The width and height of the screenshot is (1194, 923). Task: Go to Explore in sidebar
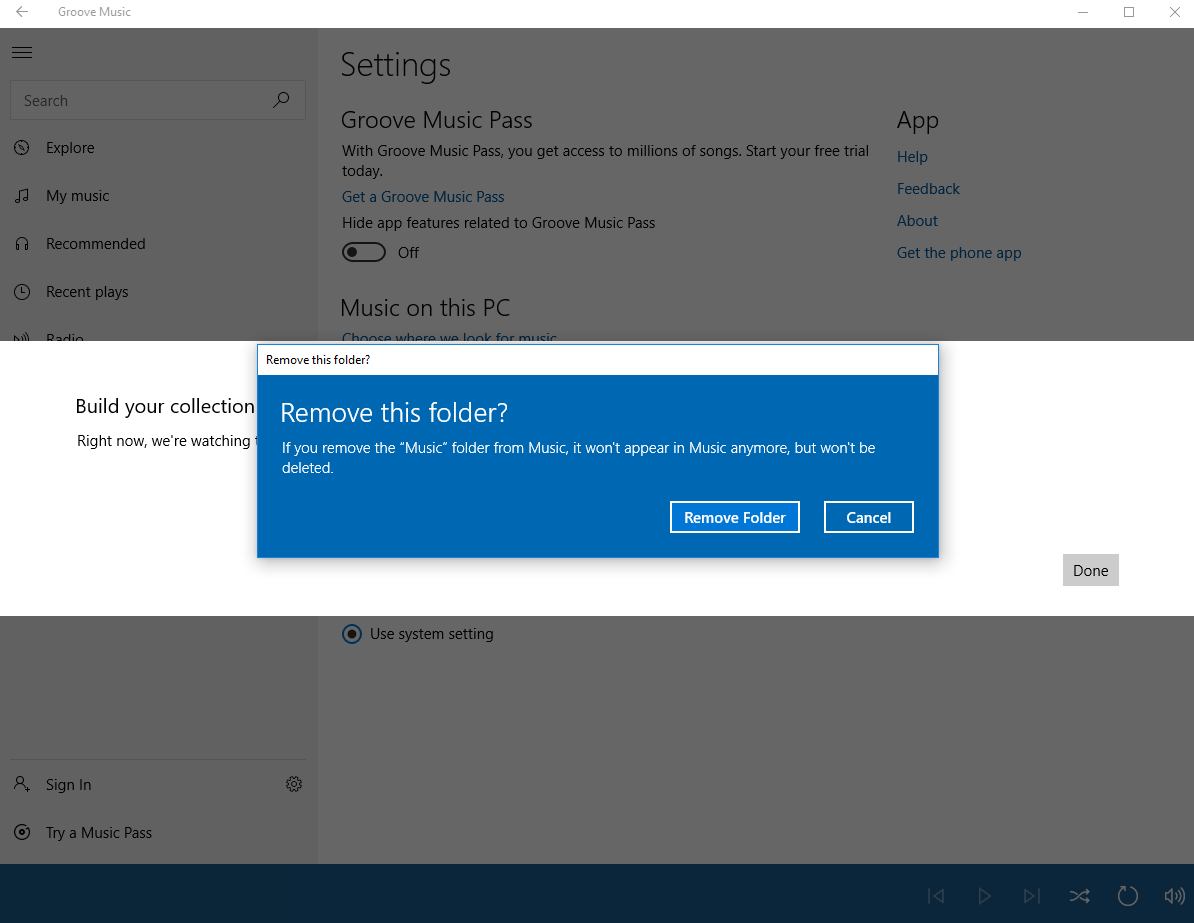click(x=158, y=148)
